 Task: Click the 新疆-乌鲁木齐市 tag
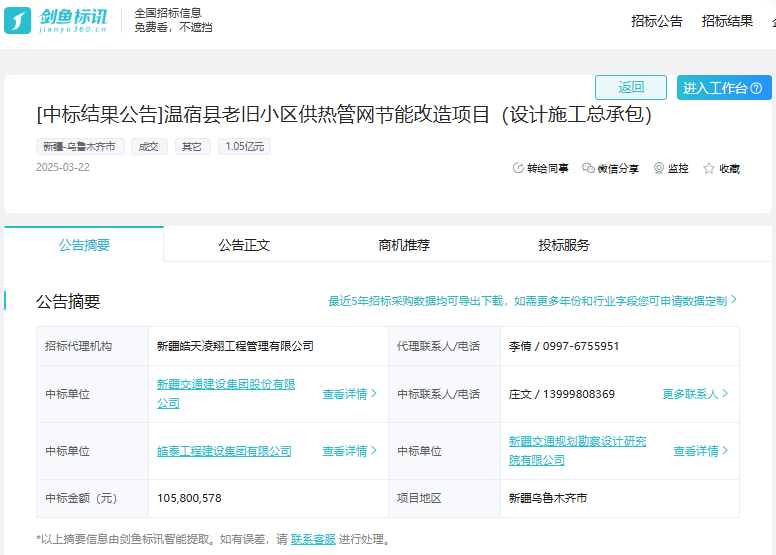(80, 147)
